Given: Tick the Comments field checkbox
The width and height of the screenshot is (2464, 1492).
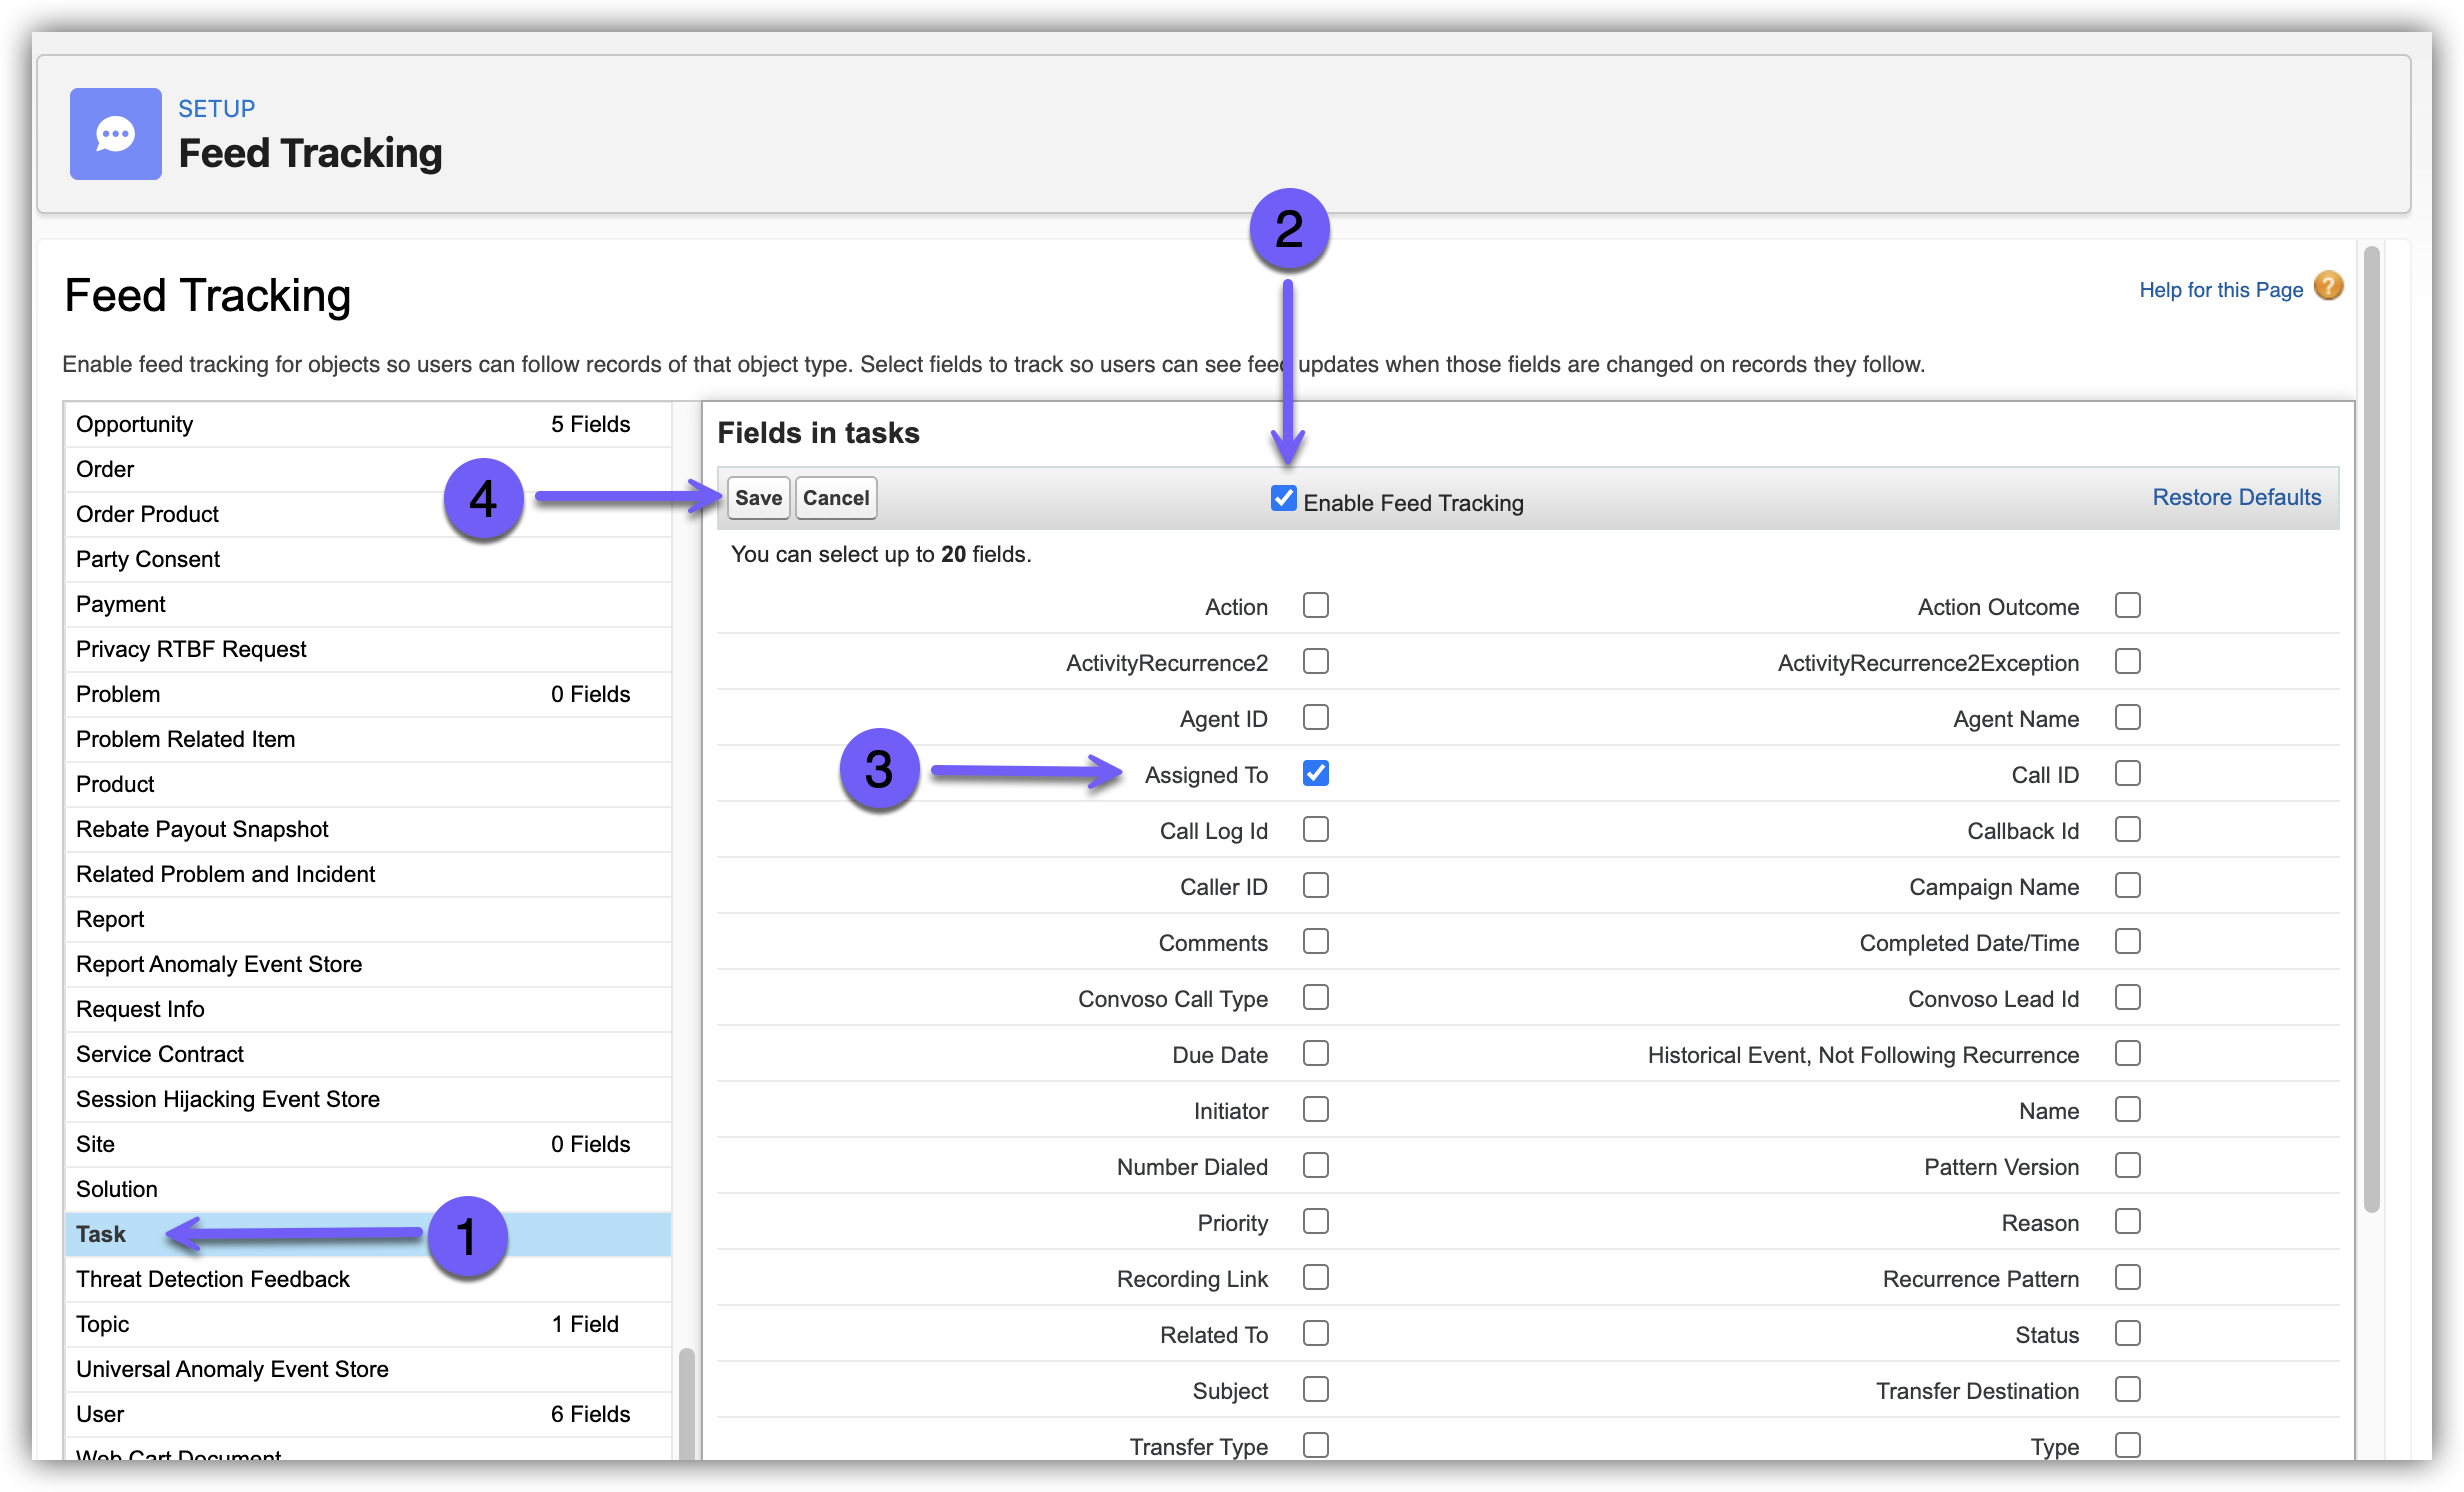Looking at the screenshot, I should click(x=1315, y=941).
